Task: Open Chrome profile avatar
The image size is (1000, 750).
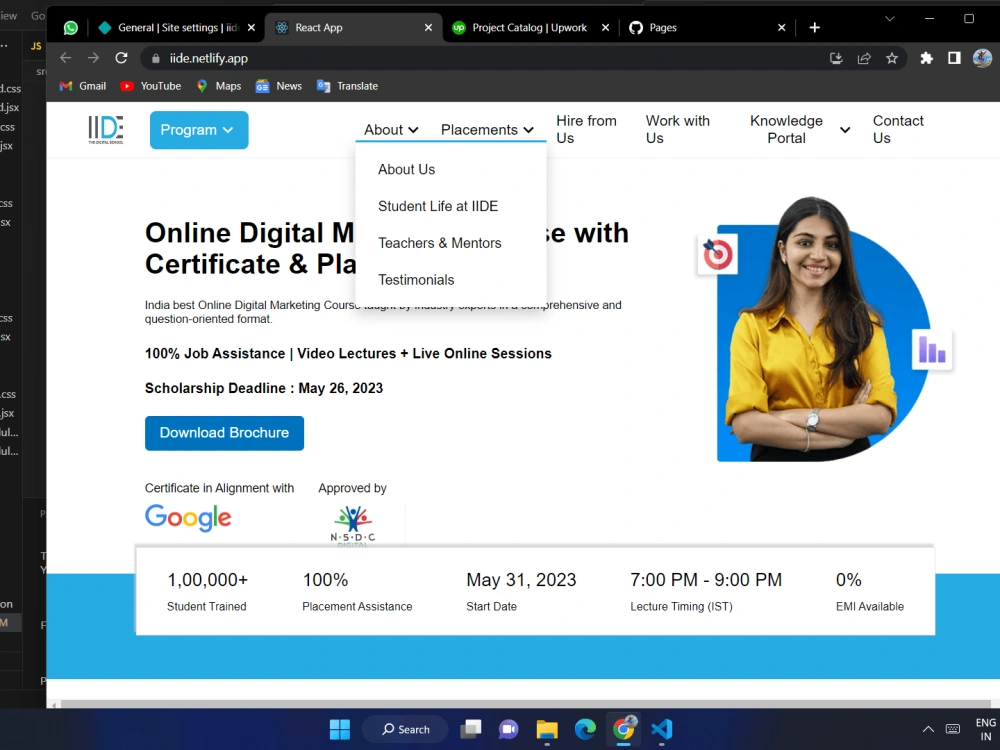Action: (982, 58)
